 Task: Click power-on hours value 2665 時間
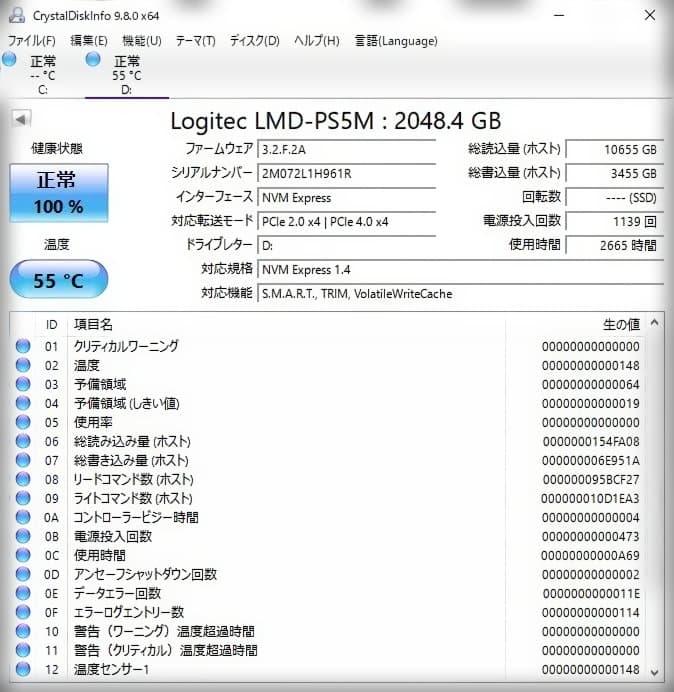[614, 245]
